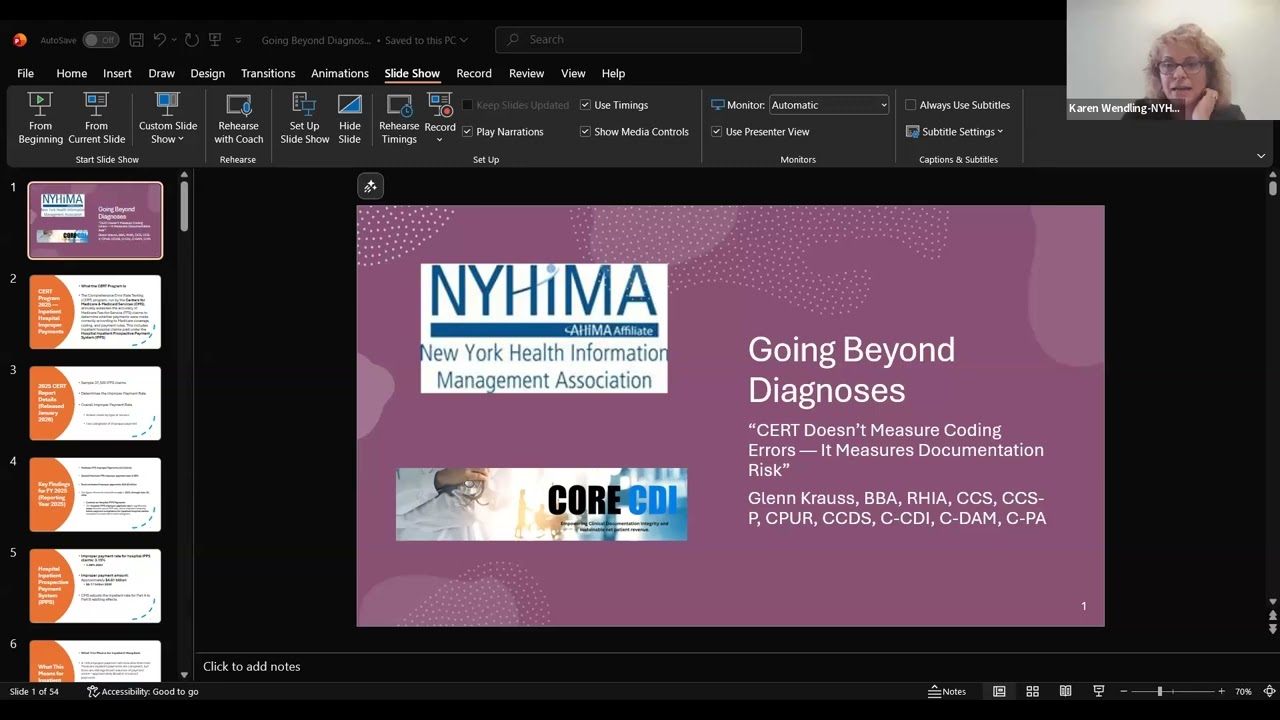Open the Animations tab
1280x720 pixels.
340,73
